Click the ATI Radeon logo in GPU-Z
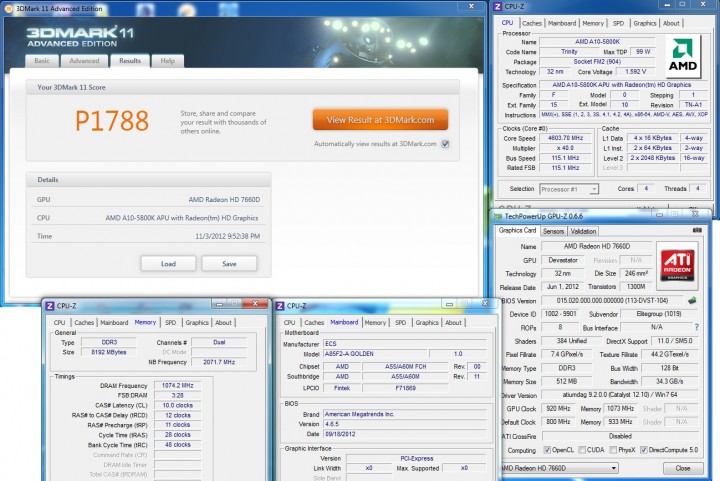This screenshot has width=720, height=481. (677, 266)
